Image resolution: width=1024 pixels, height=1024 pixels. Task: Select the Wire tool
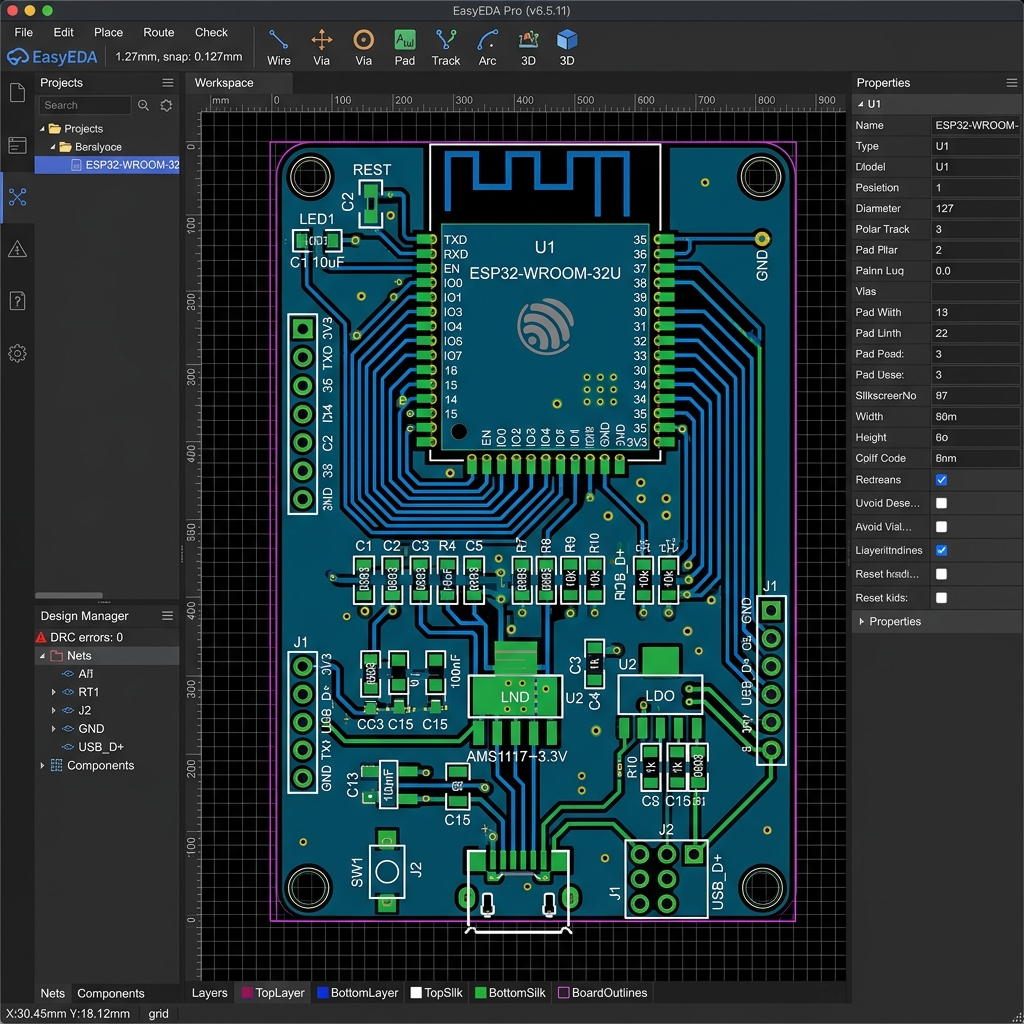(278, 44)
